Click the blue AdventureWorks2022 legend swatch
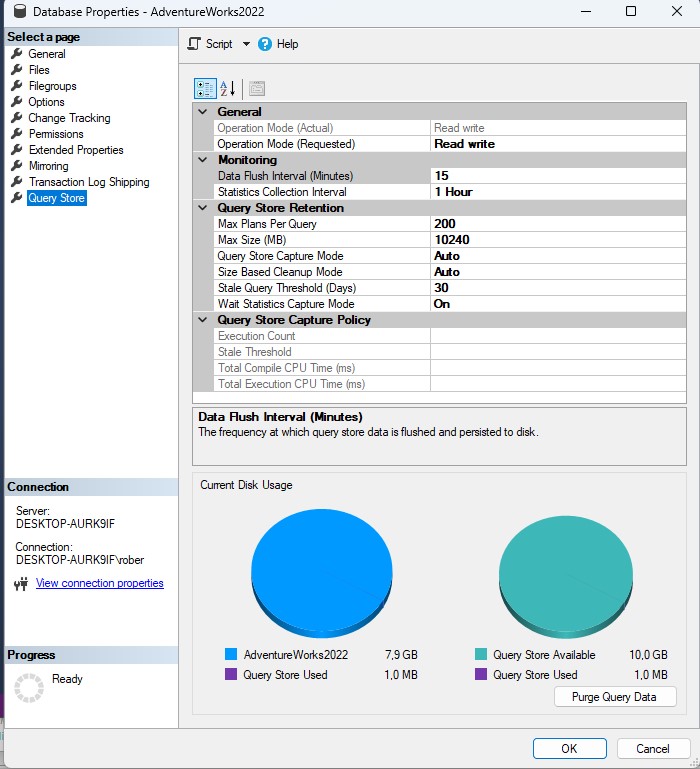Image resolution: width=700 pixels, height=769 pixels. pos(231,655)
